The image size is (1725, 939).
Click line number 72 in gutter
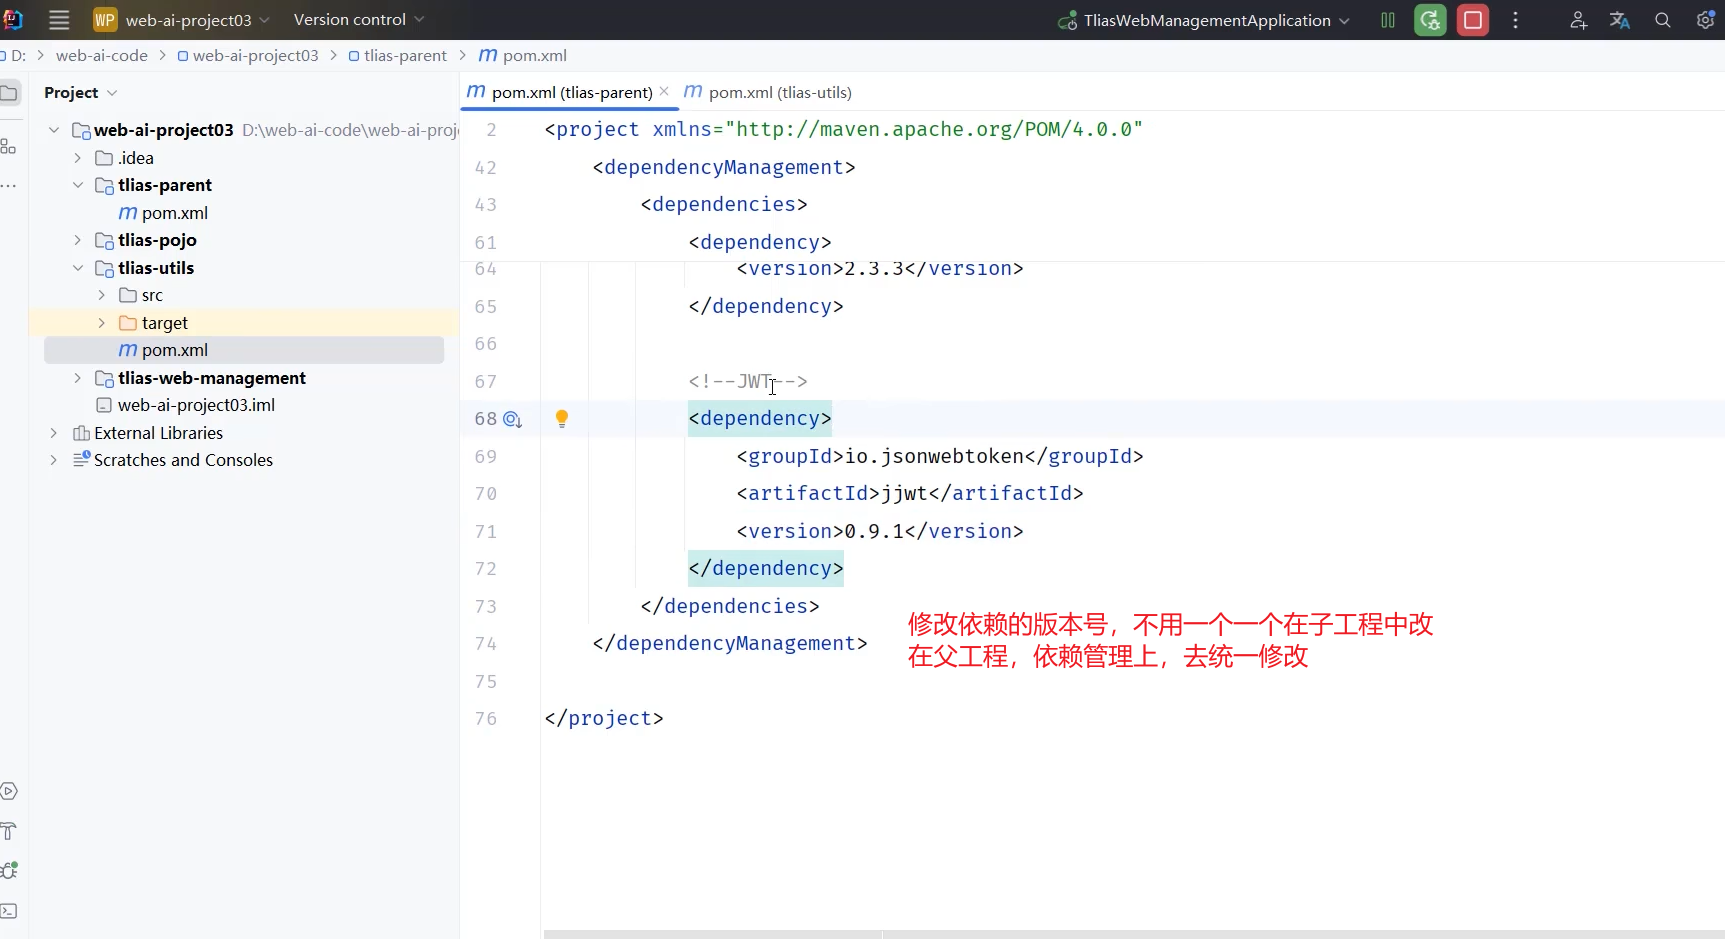(x=486, y=569)
